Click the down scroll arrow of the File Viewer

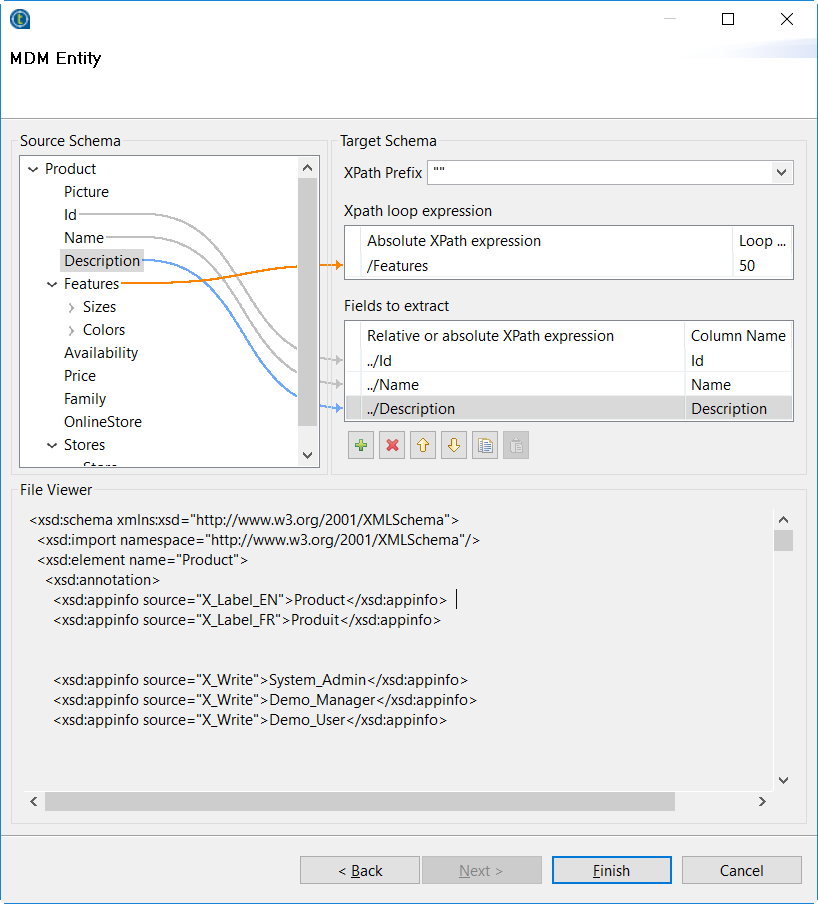coord(783,780)
